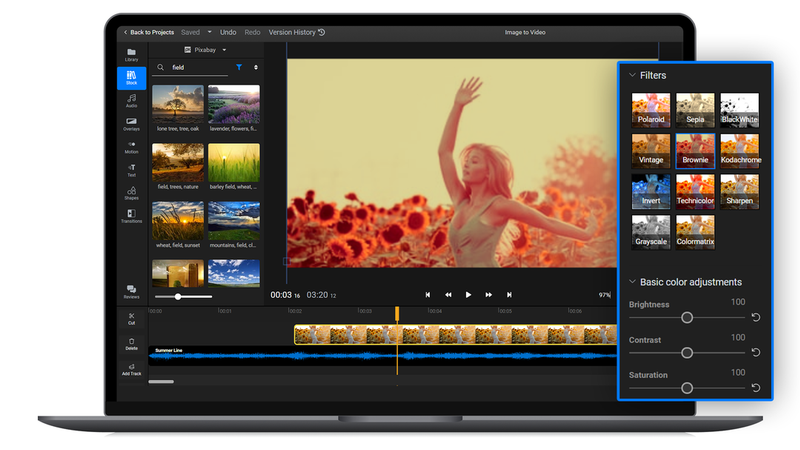Screen dimensions: 800x450
Task: Open the Transitions panel
Action: tap(131, 216)
